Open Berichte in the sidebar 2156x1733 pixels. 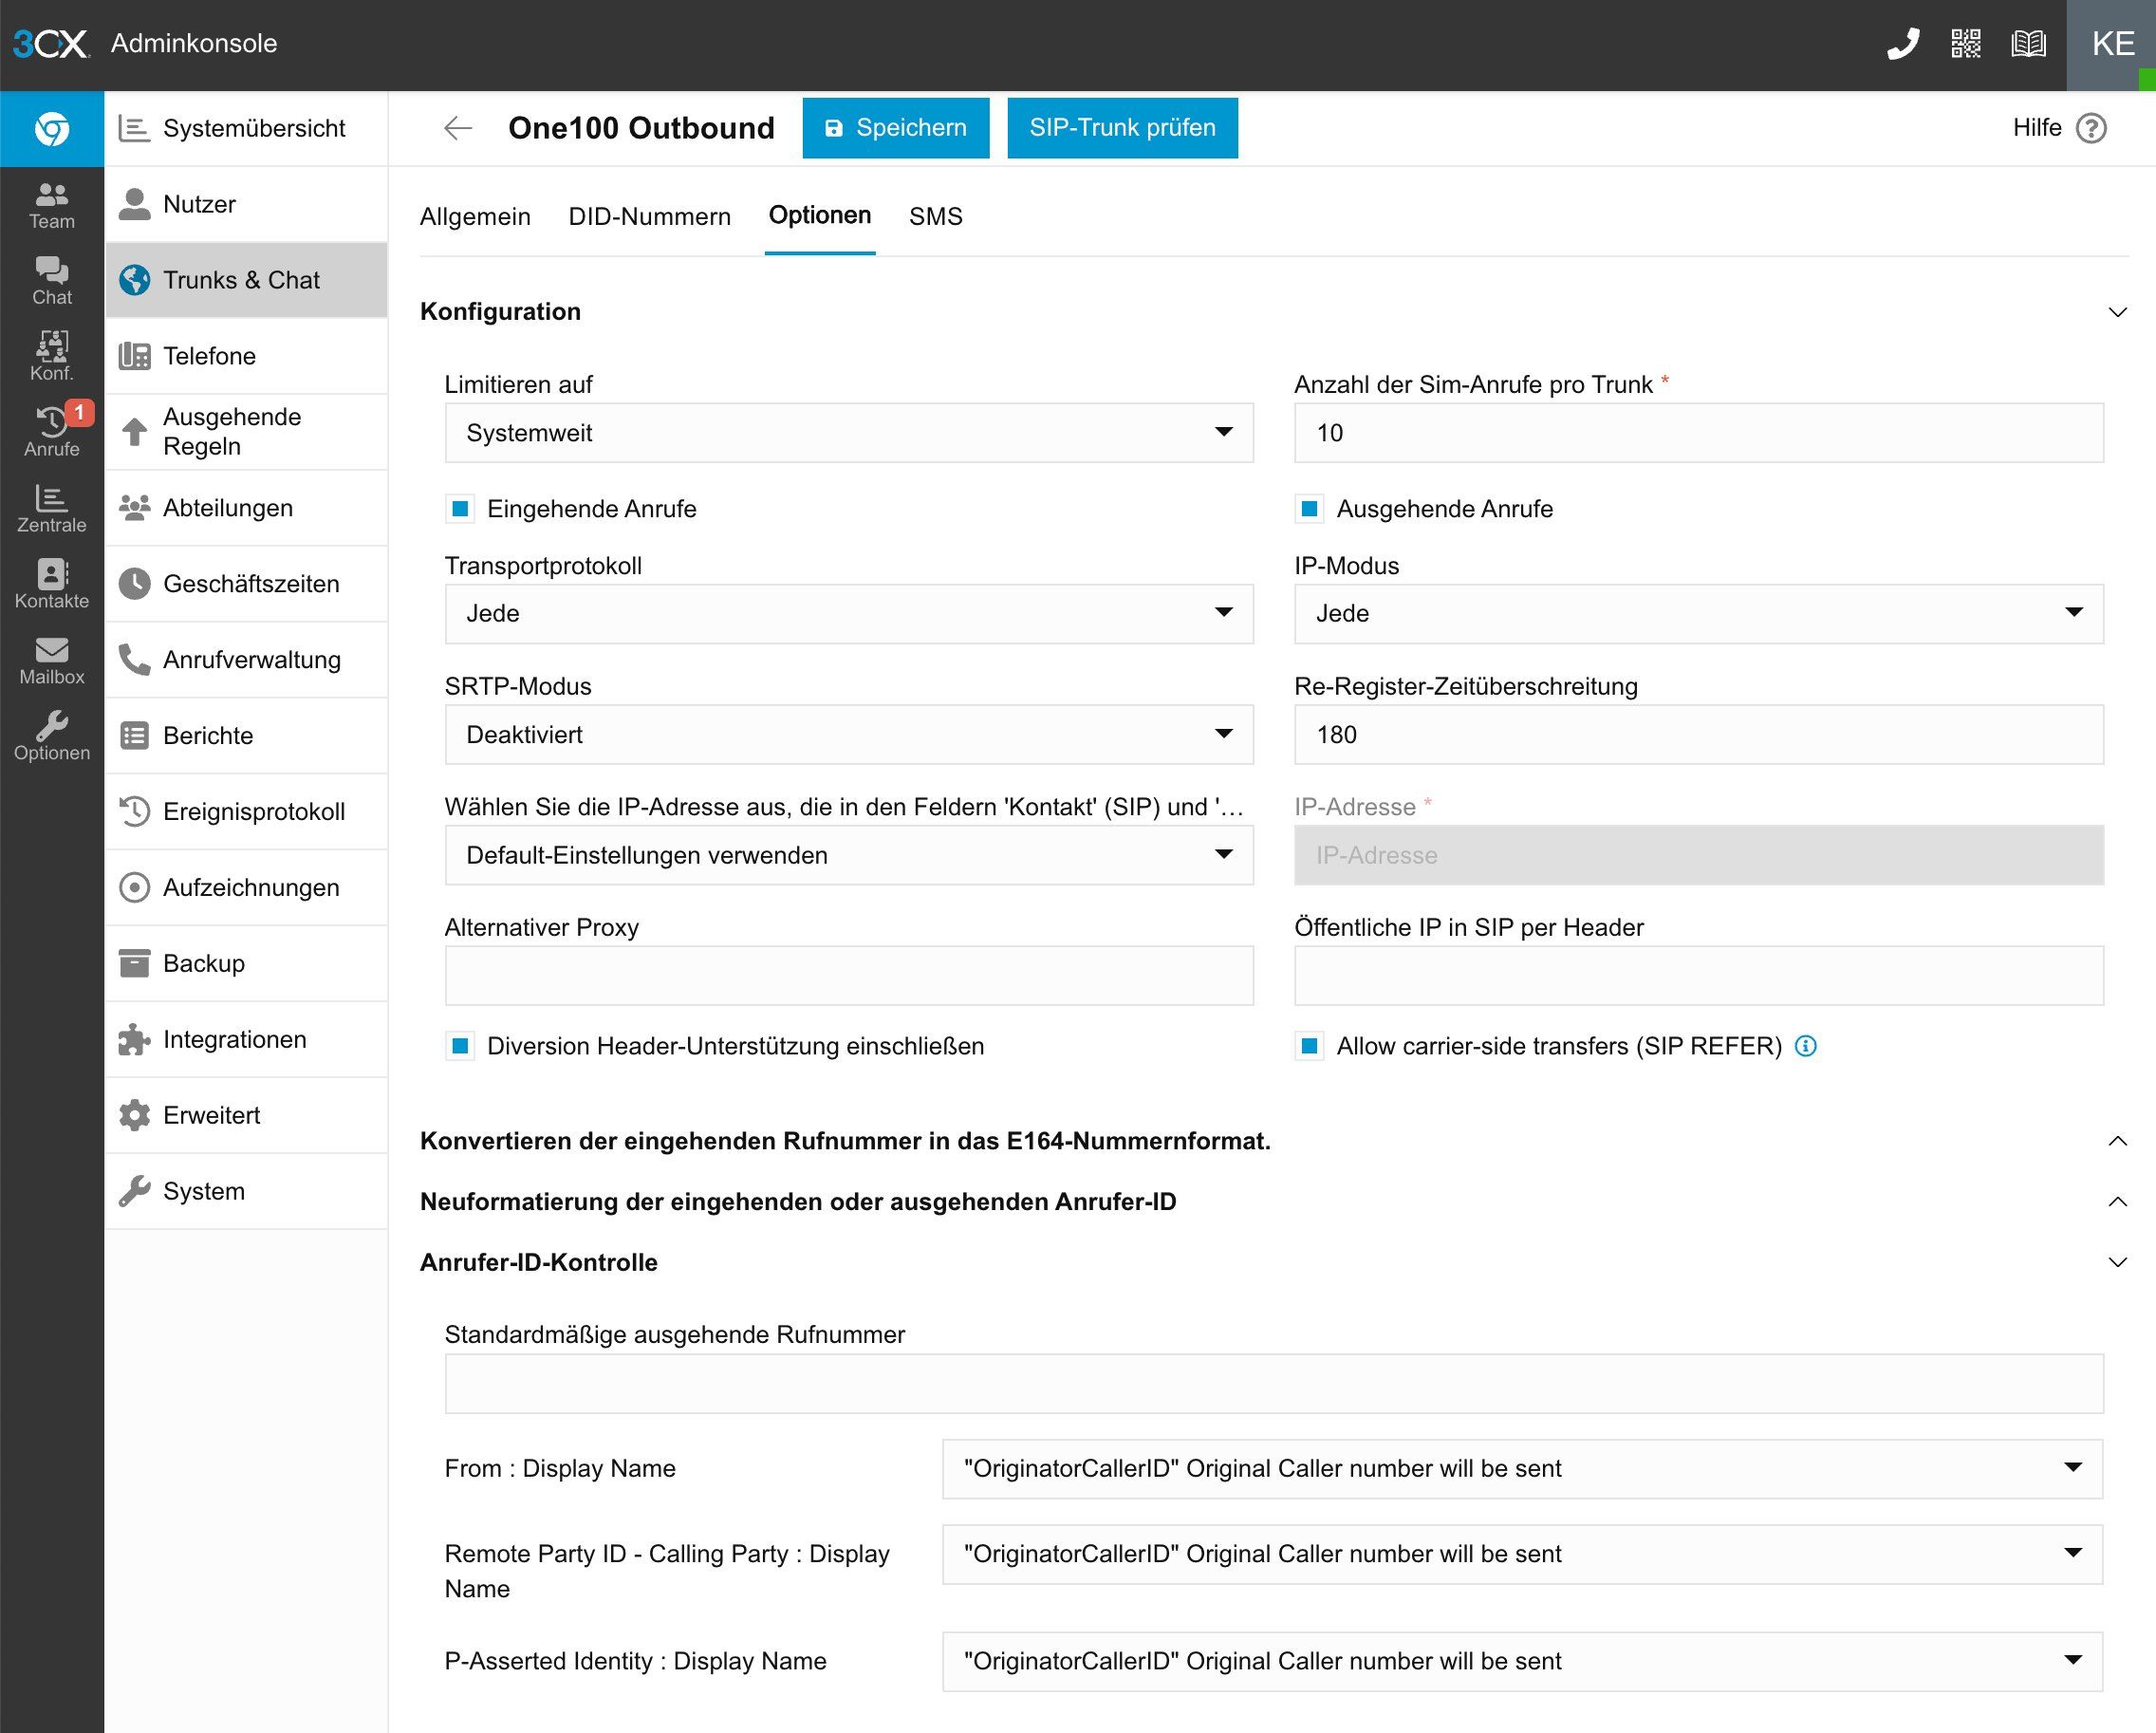[x=246, y=736]
